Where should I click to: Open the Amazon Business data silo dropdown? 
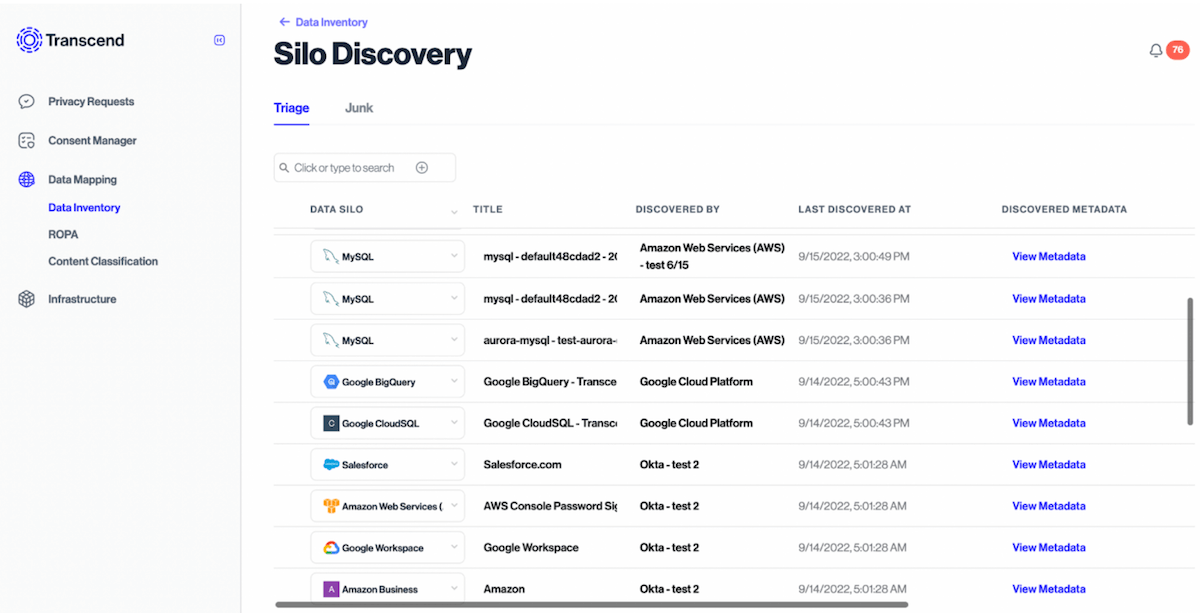(x=388, y=589)
